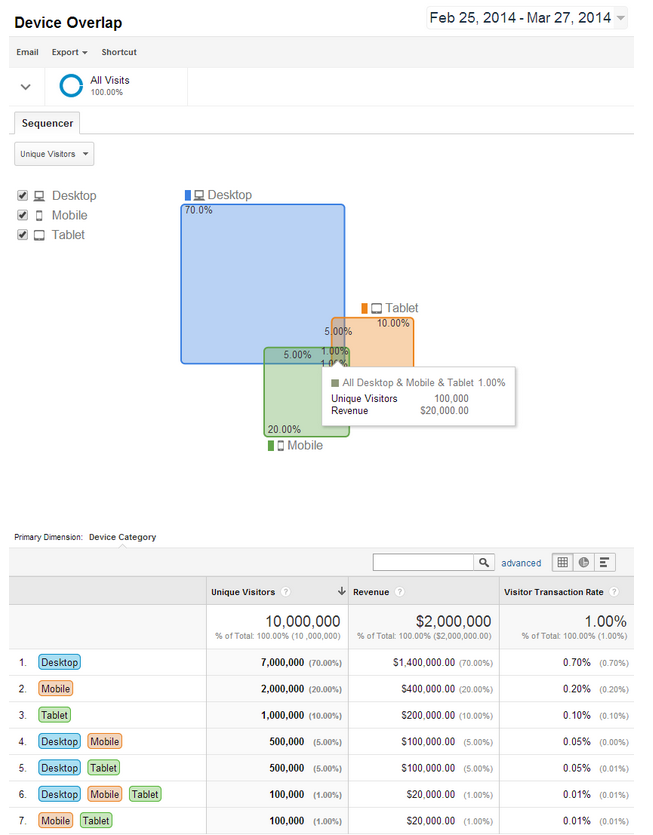Image resolution: width=653 pixels, height=835 pixels.
Task: Uncheck the Mobile device checkbox
Action: pos(23,215)
